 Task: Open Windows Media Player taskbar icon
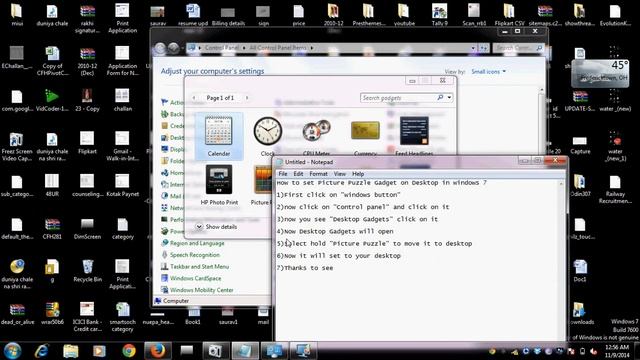(x=99, y=351)
